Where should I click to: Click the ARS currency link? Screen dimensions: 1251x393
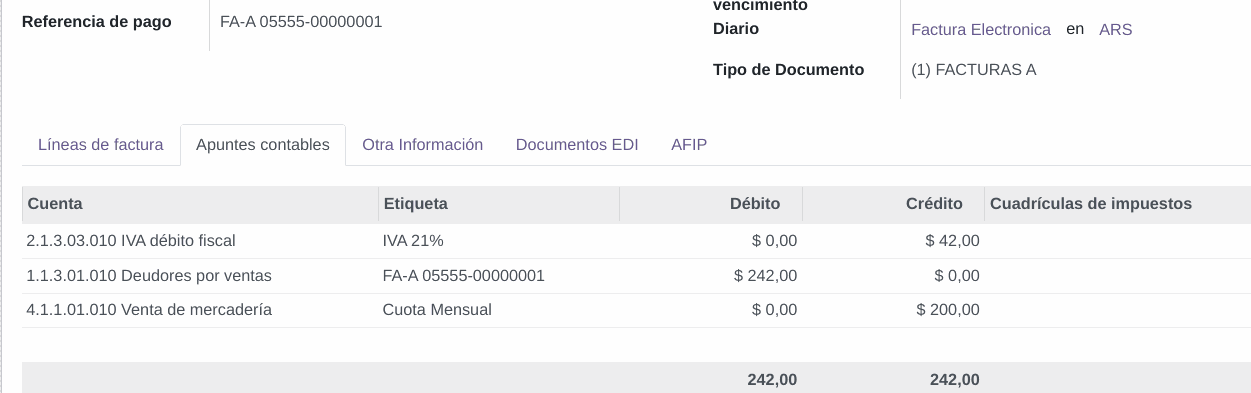(x=1115, y=30)
